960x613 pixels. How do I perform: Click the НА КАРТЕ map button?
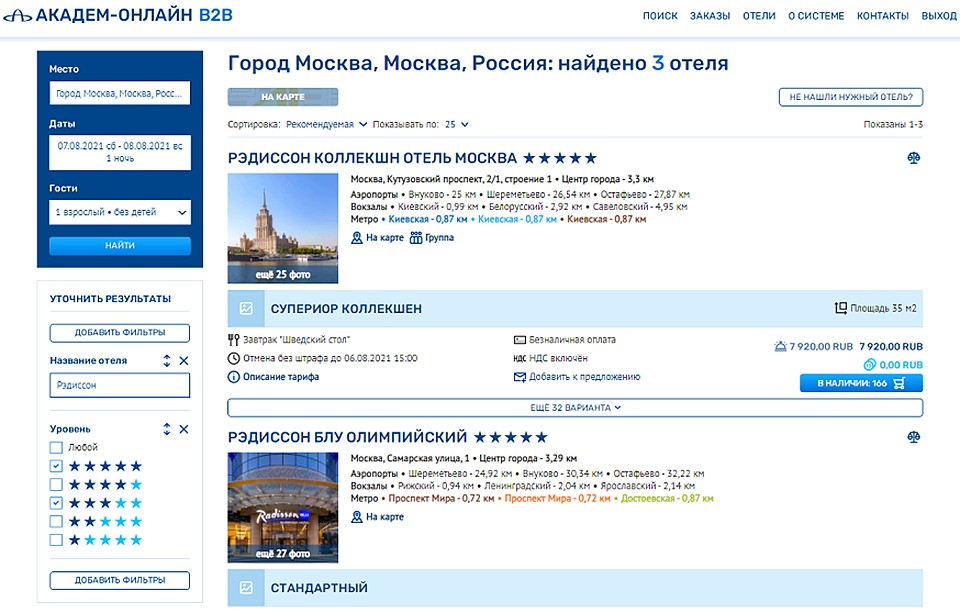[x=283, y=97]
